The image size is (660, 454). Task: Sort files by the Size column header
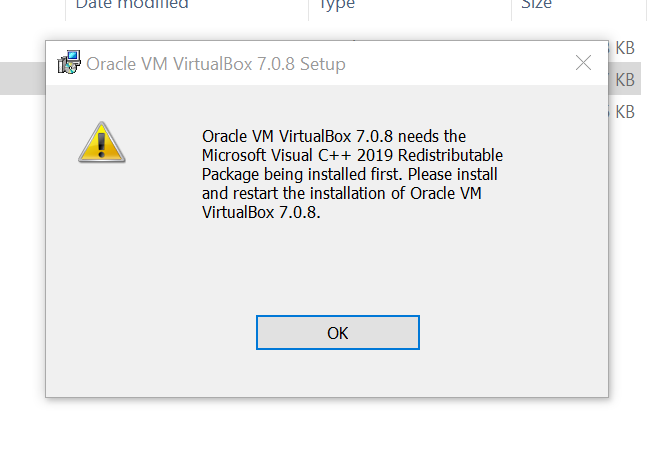tap(536, 4)
